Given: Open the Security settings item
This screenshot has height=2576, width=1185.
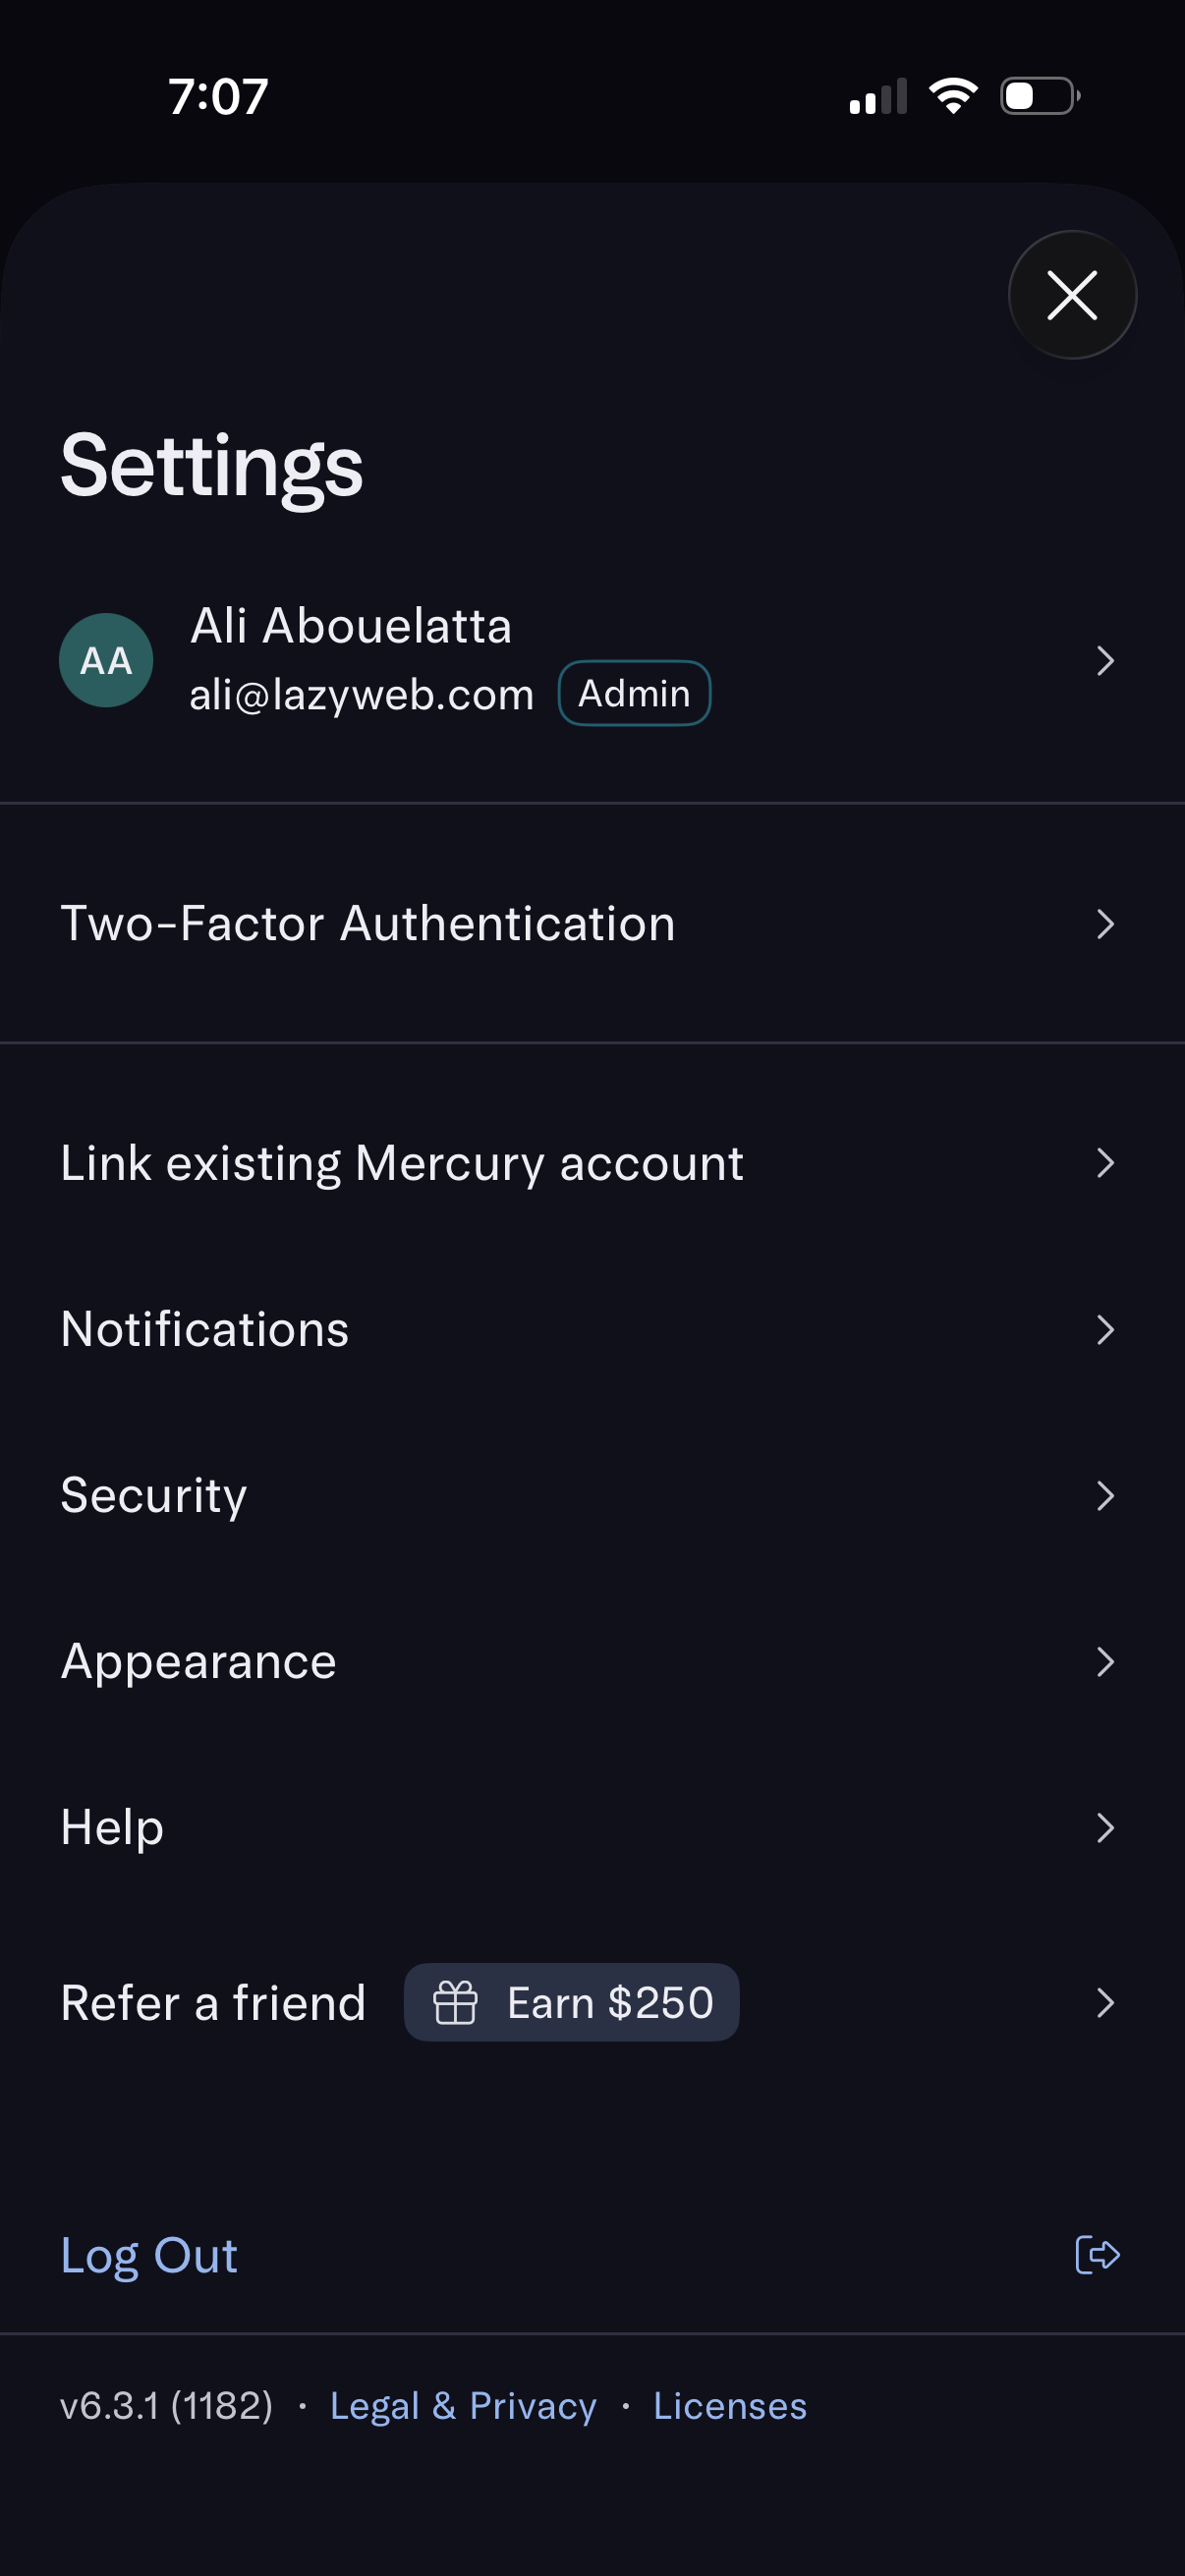Looking at the screenshot, I should click(154, 1496).
